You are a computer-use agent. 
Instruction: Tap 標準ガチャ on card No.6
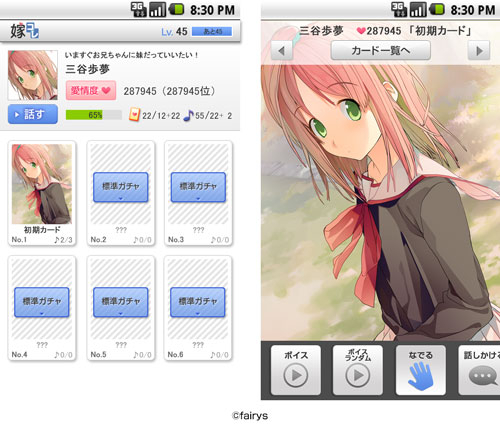click(x=198, y=302)
